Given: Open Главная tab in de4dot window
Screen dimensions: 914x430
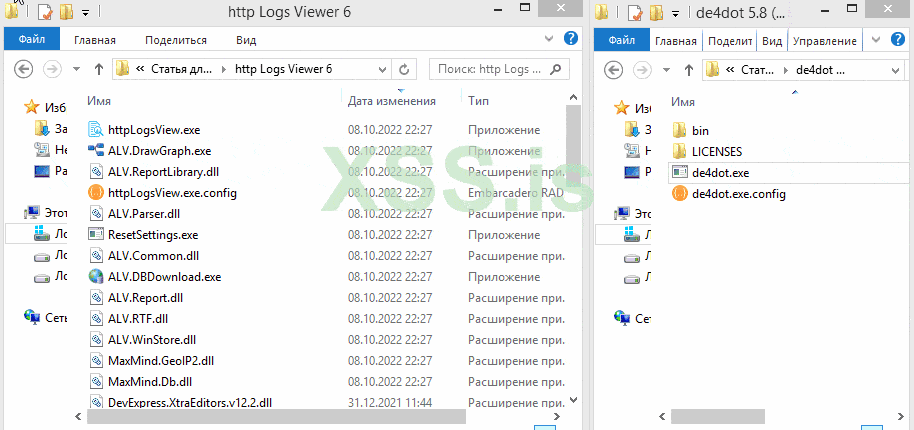Looking at the screenshot, I should (676, 41).
